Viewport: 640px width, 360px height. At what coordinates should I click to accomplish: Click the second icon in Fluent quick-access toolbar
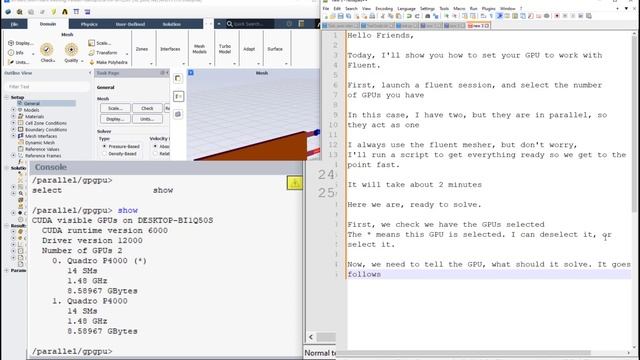click(19, 12)
